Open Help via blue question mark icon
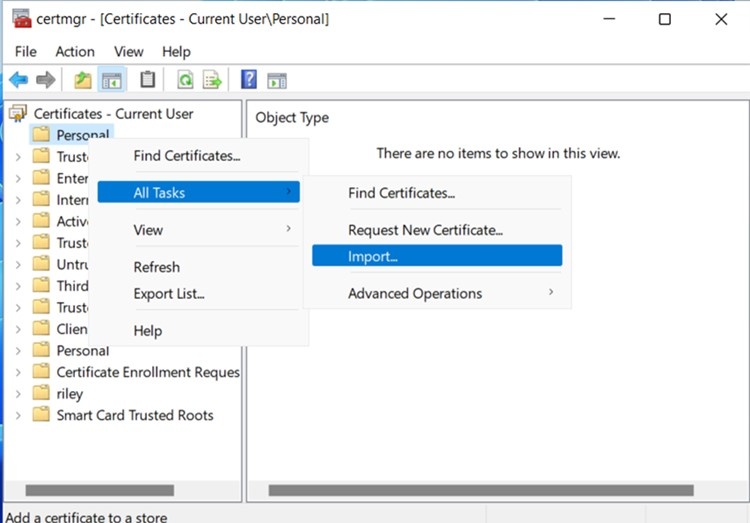Screen dimensions: 750x523 point(249,79)
